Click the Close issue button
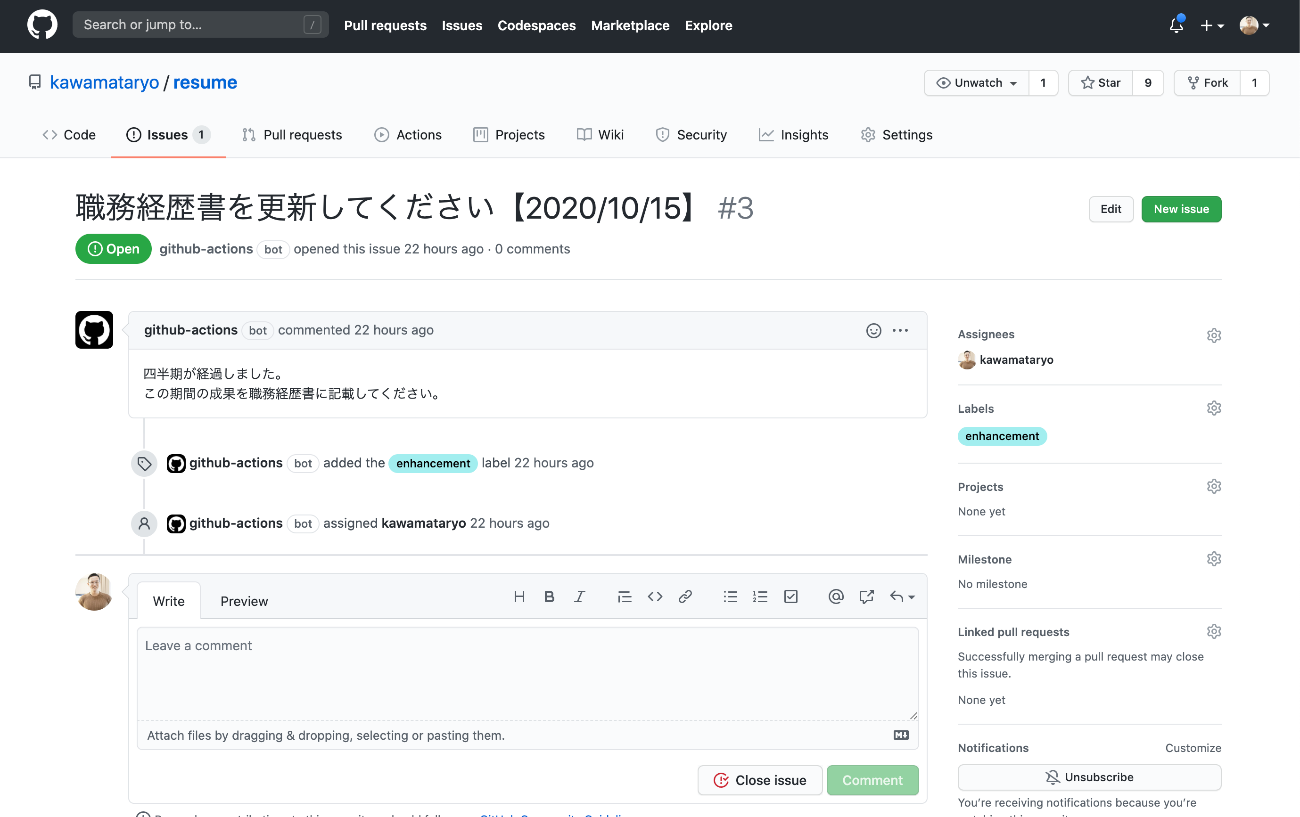The height and width of the screenshot is (817, 1300). click(760, 780)
